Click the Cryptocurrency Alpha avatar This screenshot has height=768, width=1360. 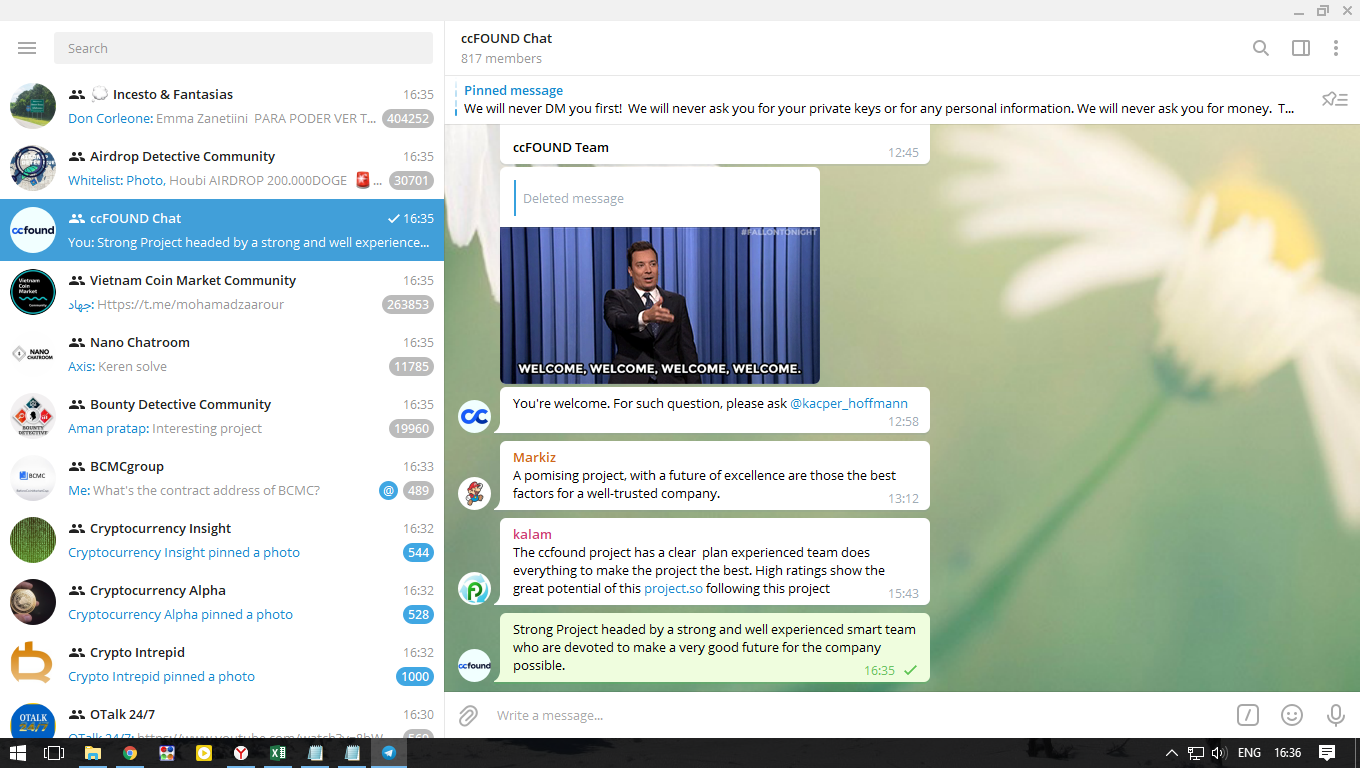(x=33, y=602)
